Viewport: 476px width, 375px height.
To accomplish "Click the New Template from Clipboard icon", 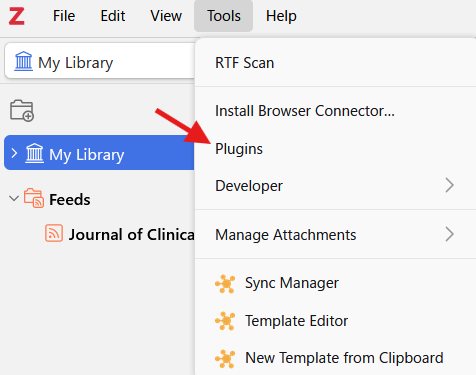I will [225, 358].
